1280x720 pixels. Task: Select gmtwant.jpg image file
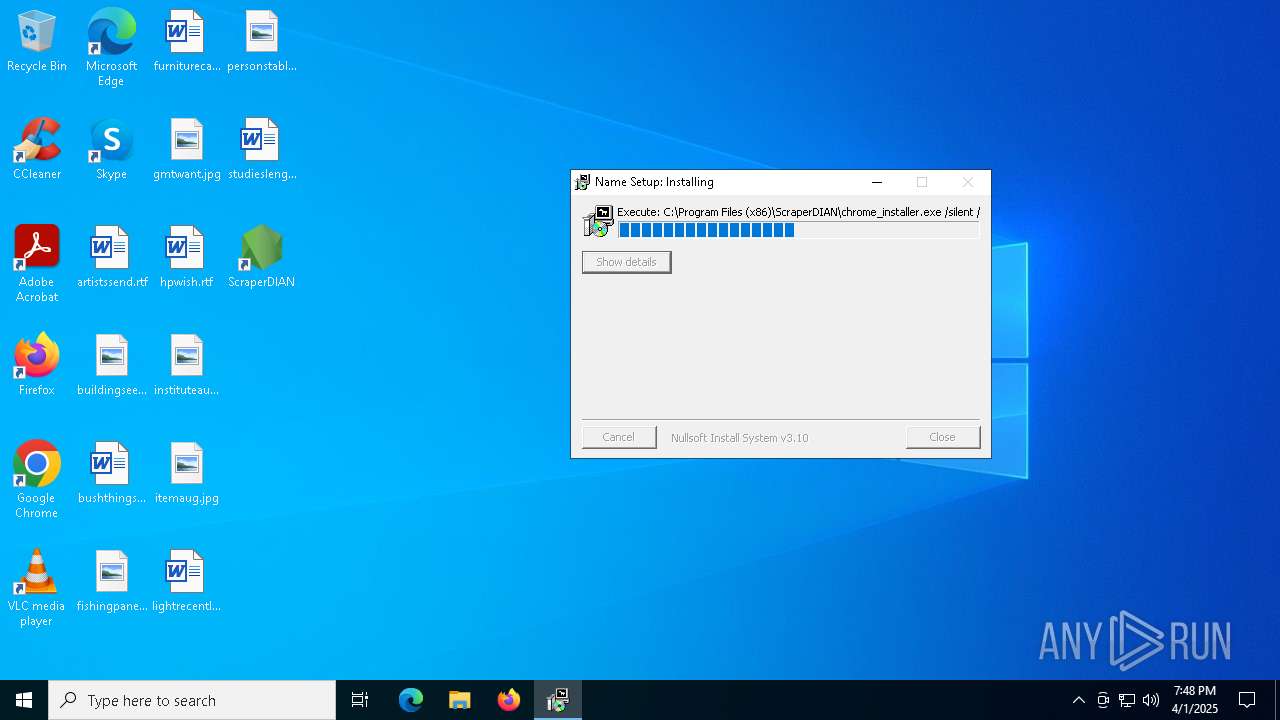(186, 150)
